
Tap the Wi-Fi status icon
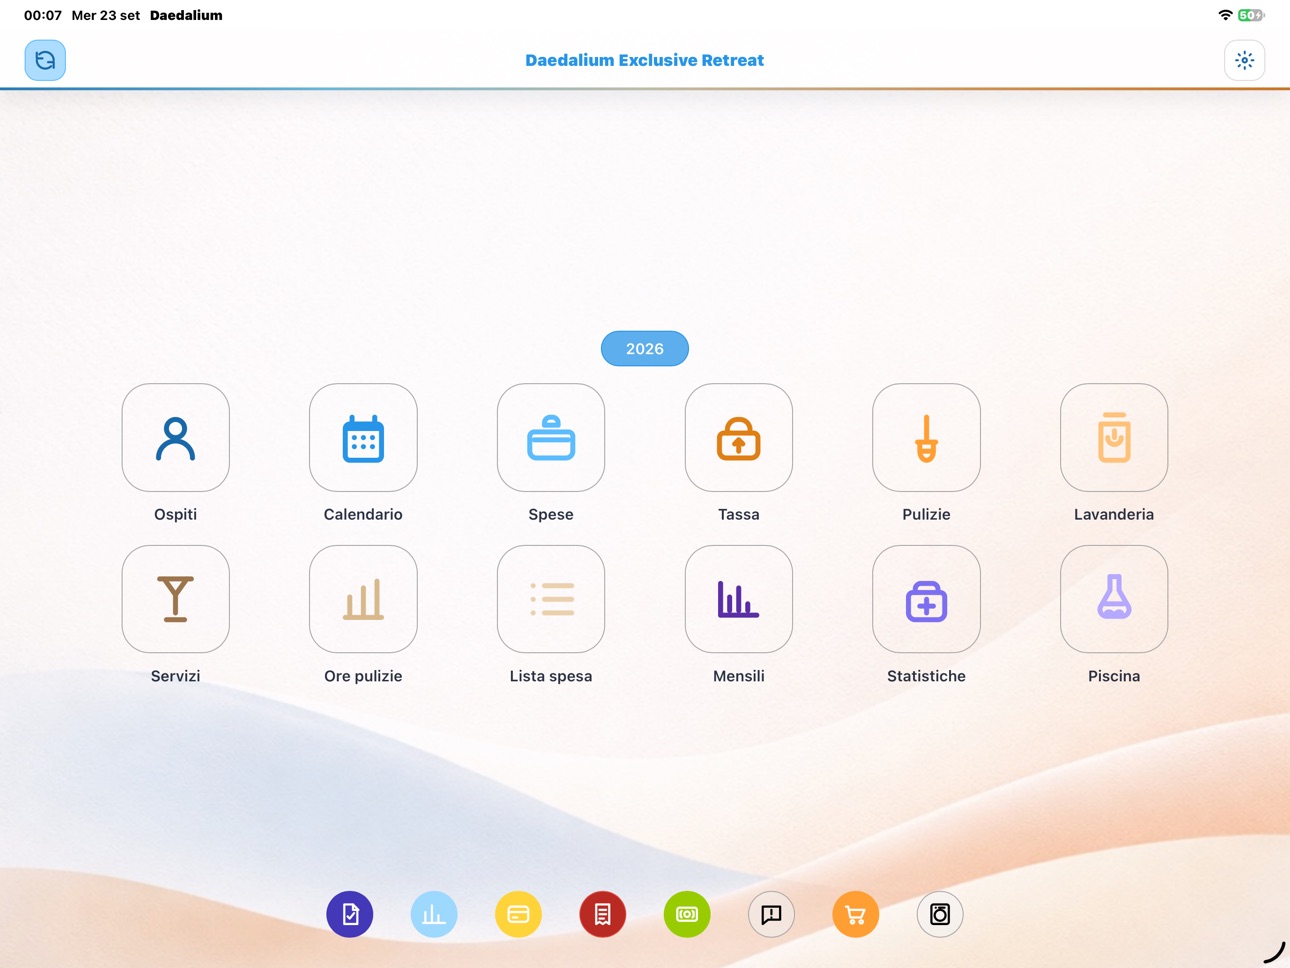[1225, 15]
